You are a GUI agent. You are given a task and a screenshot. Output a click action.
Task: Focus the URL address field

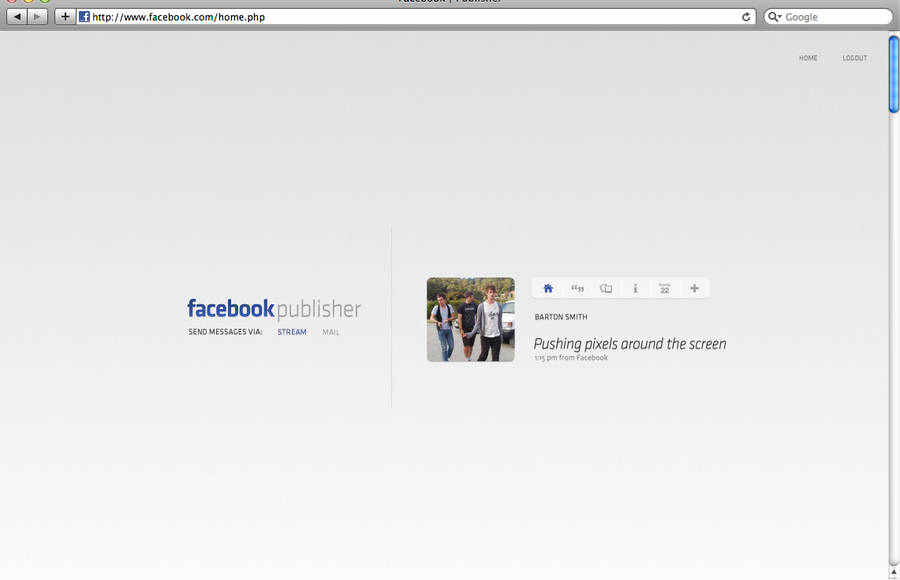pyautogui.click(x=416, y=17)
